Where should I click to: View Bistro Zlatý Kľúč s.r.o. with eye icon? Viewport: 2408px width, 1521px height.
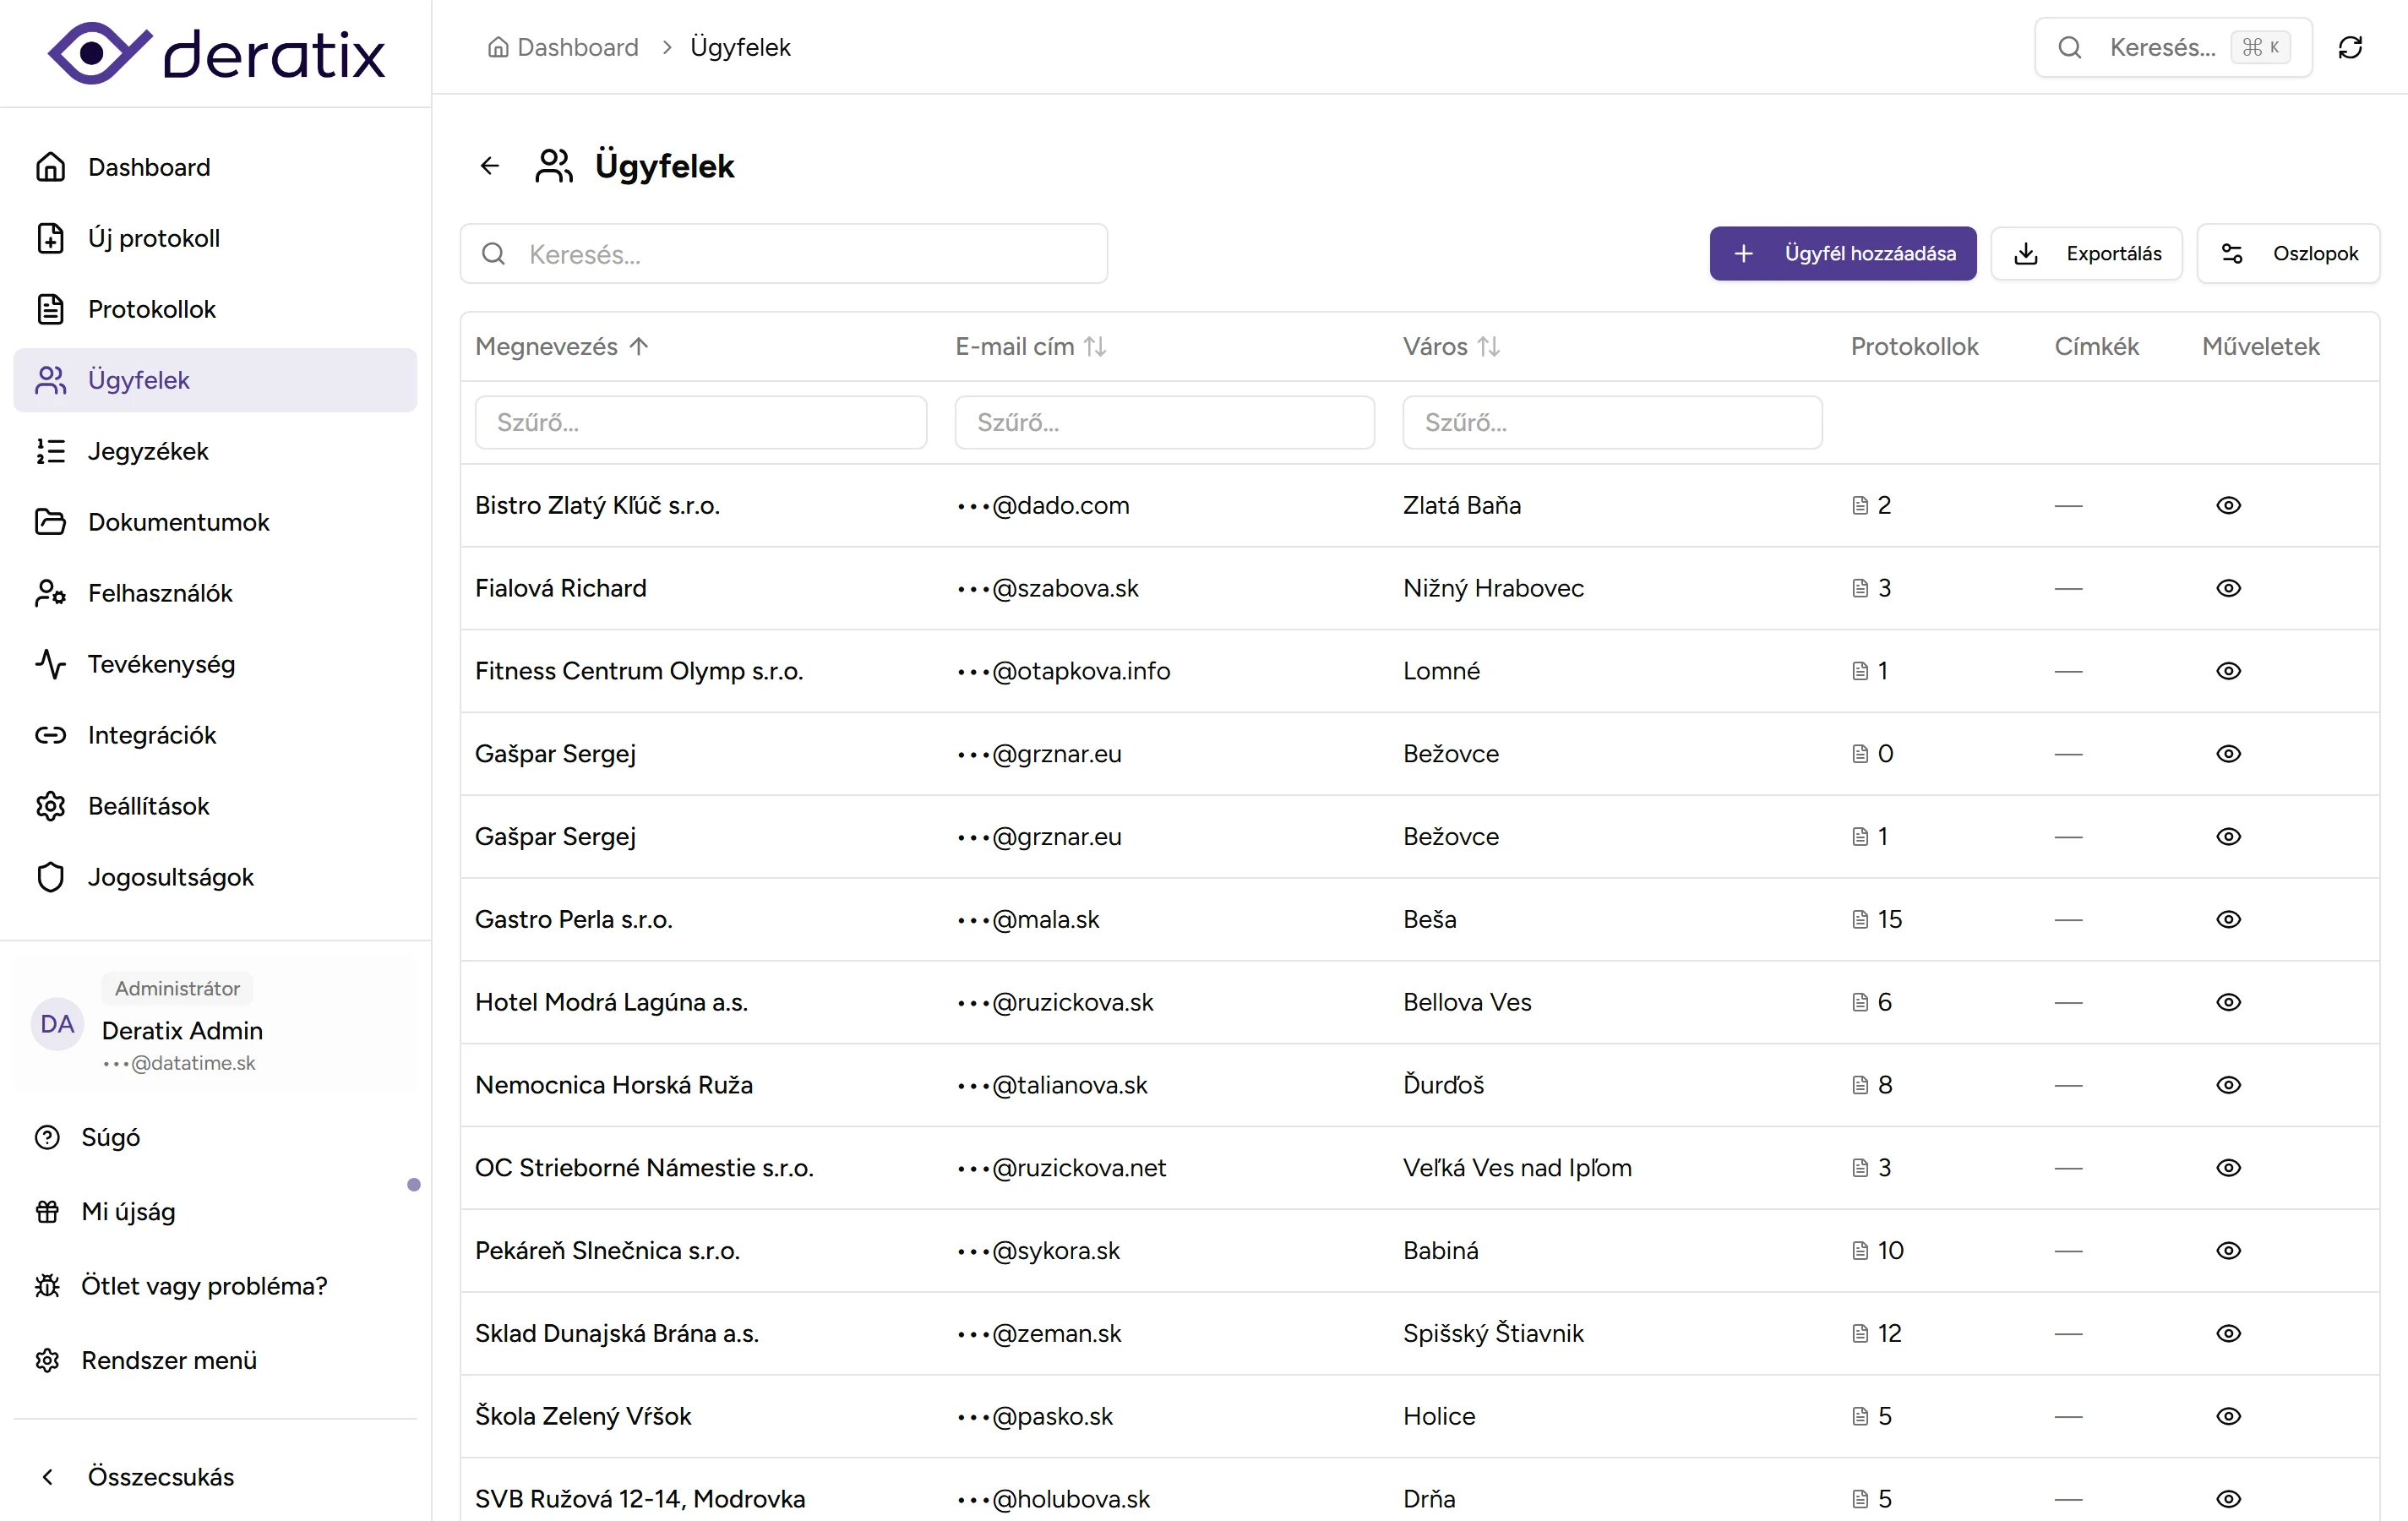tap(2228, 505)
